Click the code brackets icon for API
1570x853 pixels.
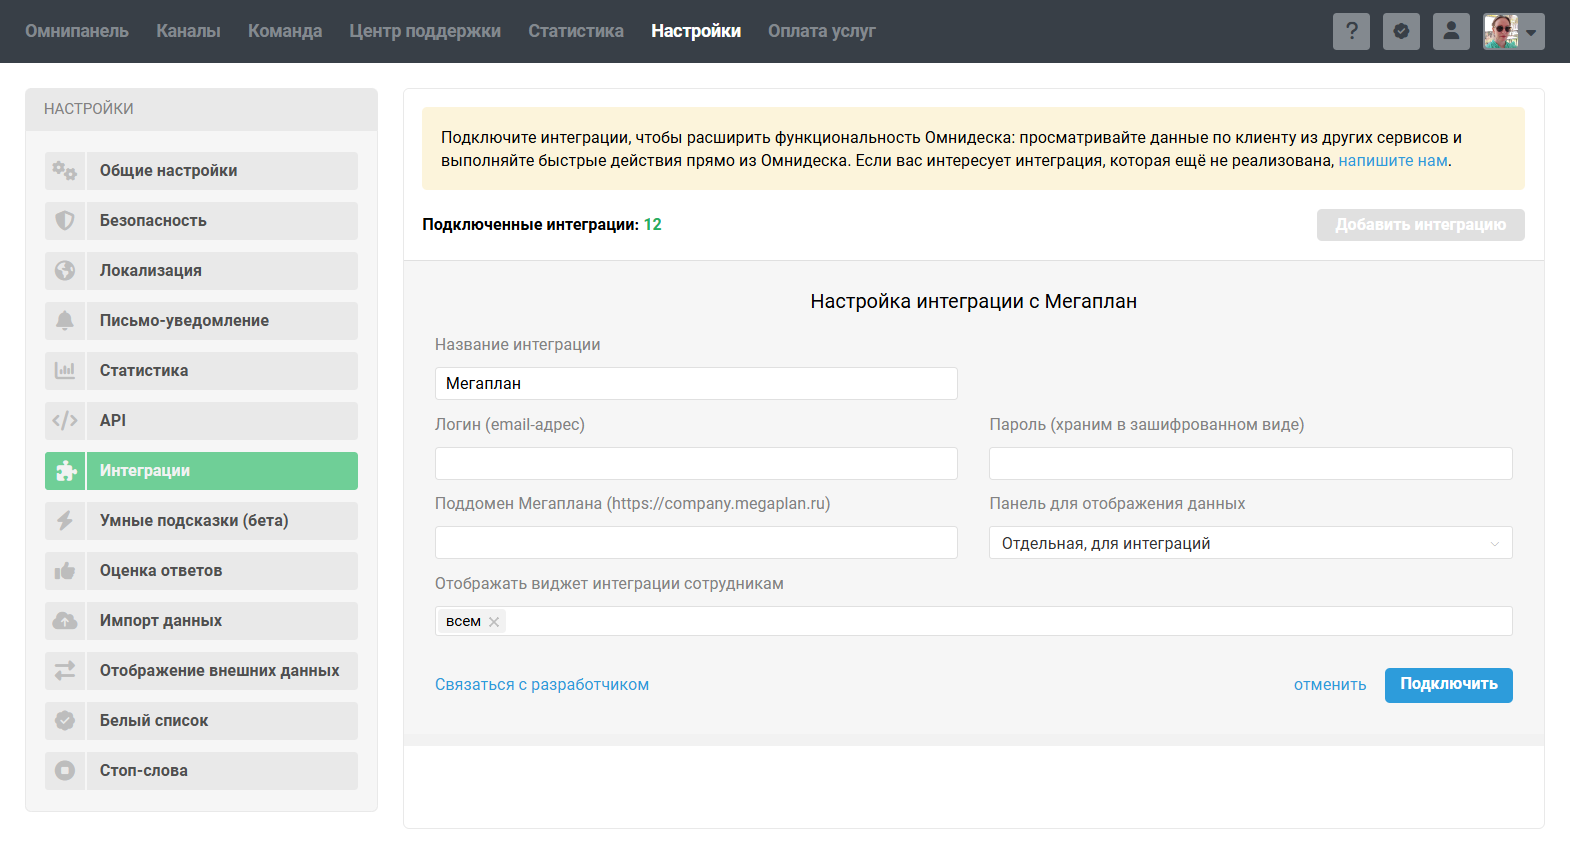pyautogui.click(x=65, y=421)
